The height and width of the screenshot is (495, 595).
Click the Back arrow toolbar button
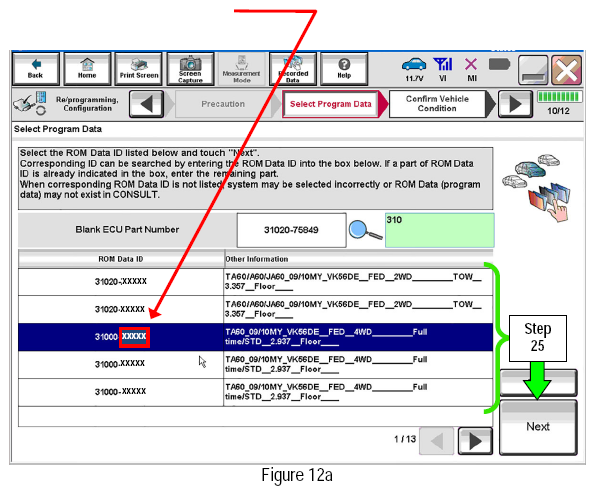point(36,69)
